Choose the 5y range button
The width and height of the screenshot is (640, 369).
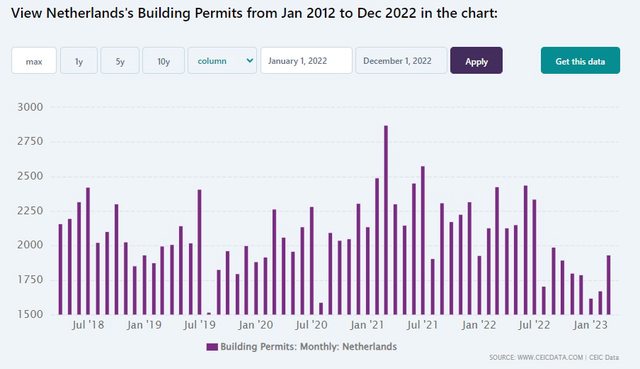tap(120, 61)
